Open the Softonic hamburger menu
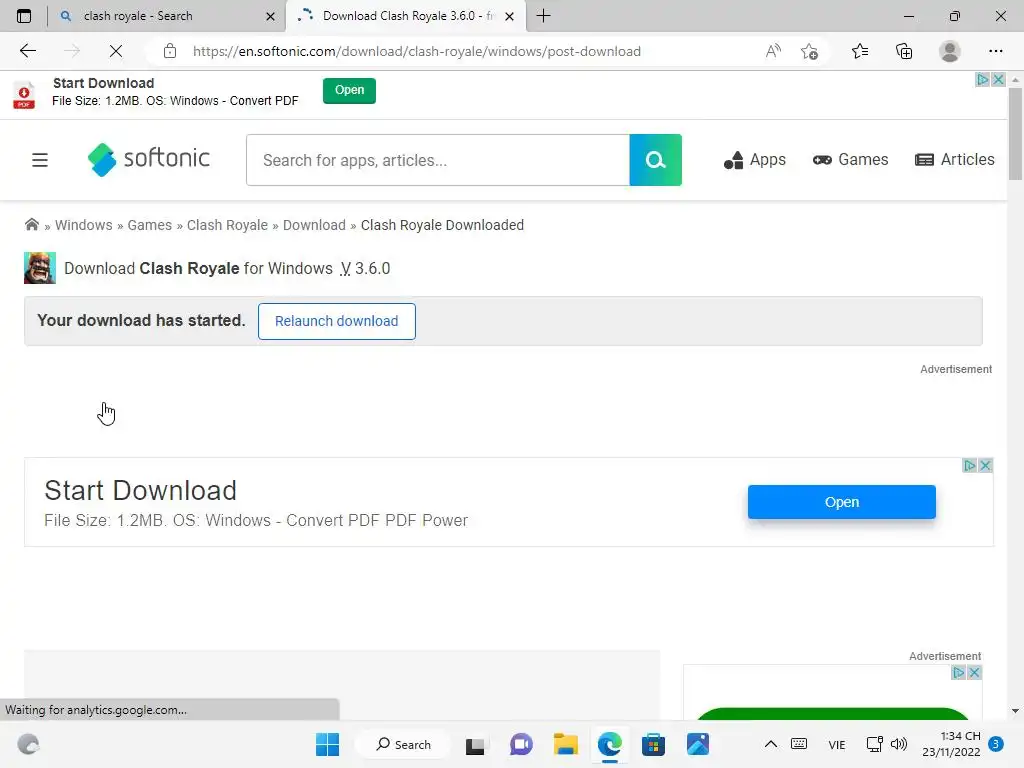 [40, 160]
